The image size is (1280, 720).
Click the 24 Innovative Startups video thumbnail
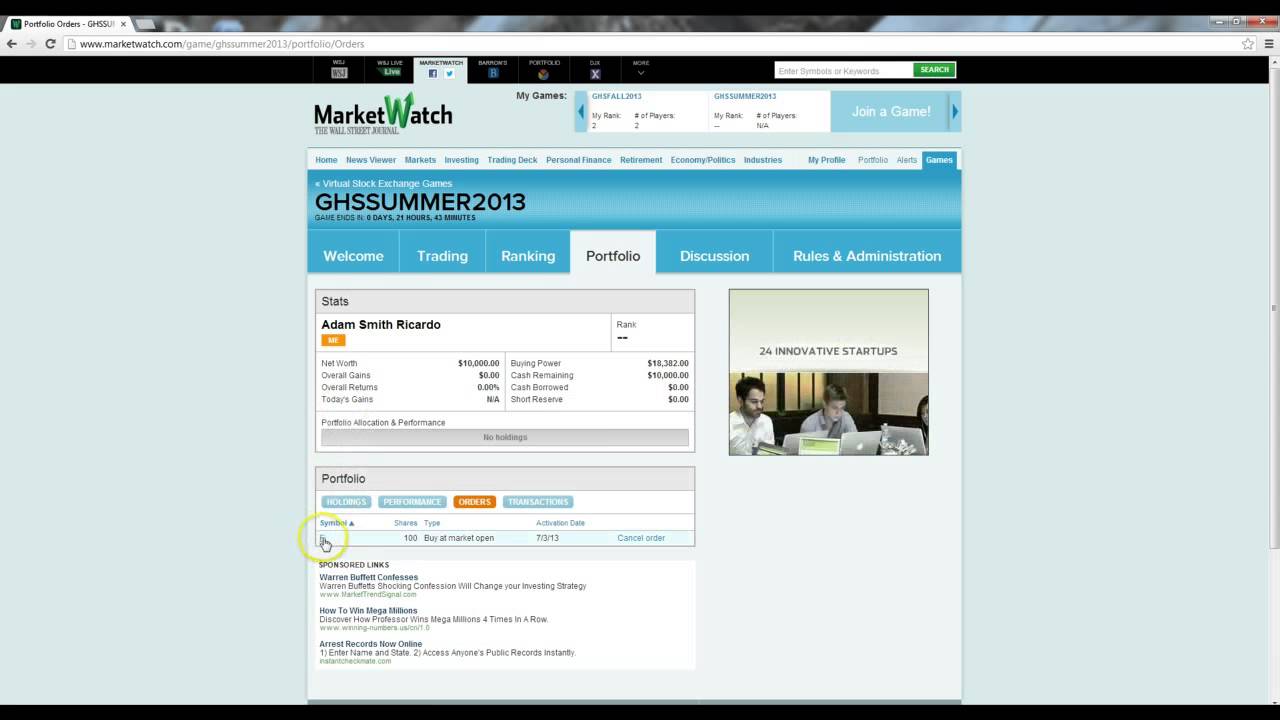pyautogui.click(x=829, y=372)
